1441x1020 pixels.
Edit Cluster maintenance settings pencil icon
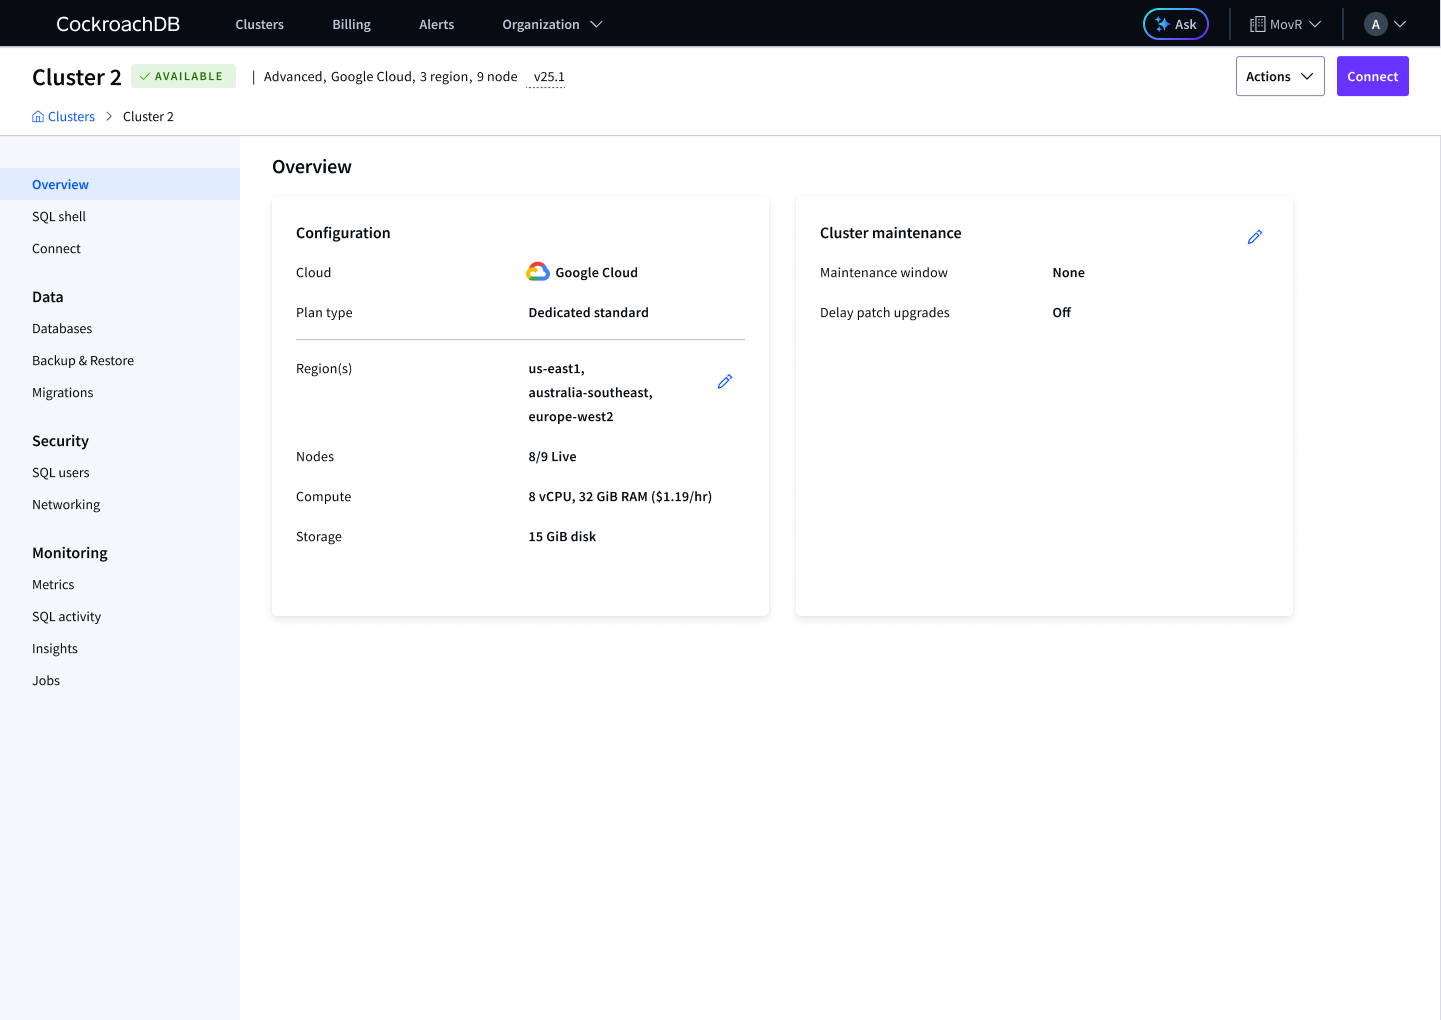tap(1255, 237)
